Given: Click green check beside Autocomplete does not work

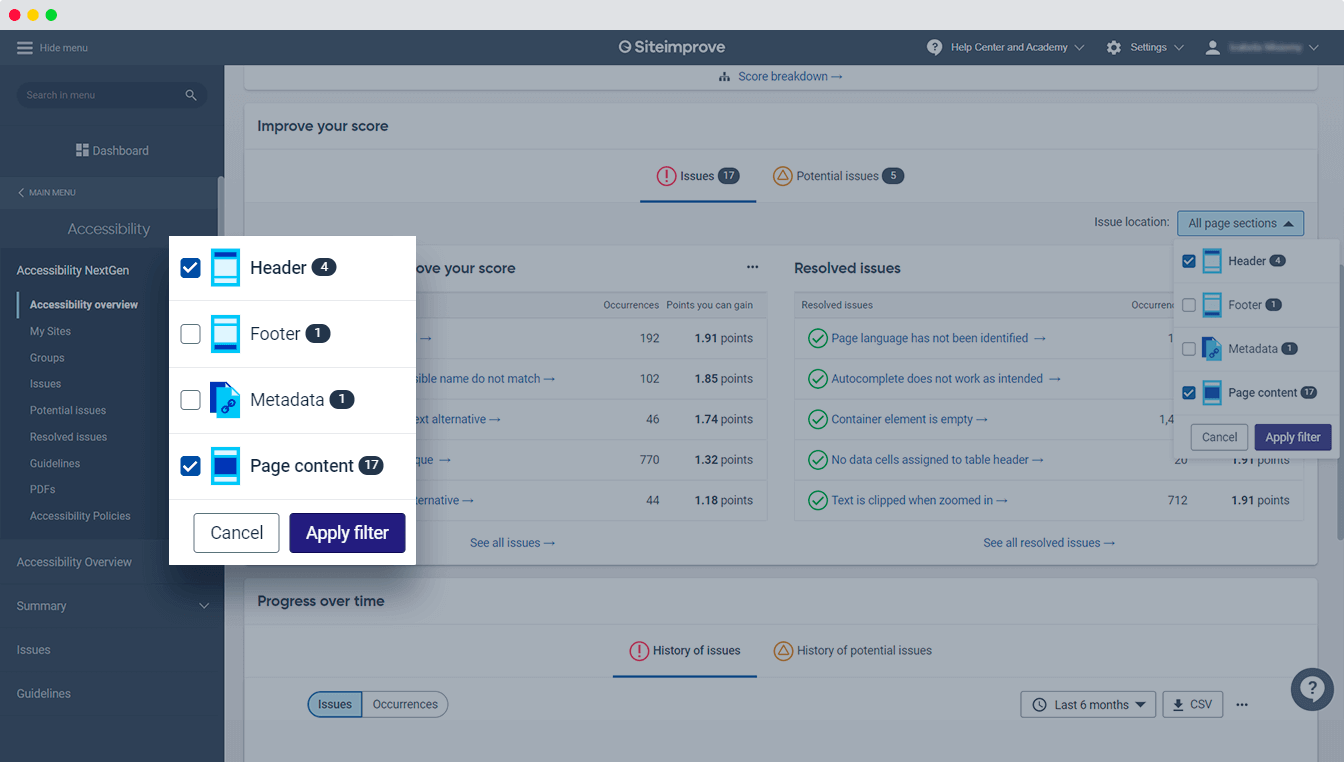Looking at the screenshot, I should pyautogui.click(x=817, y=379).
